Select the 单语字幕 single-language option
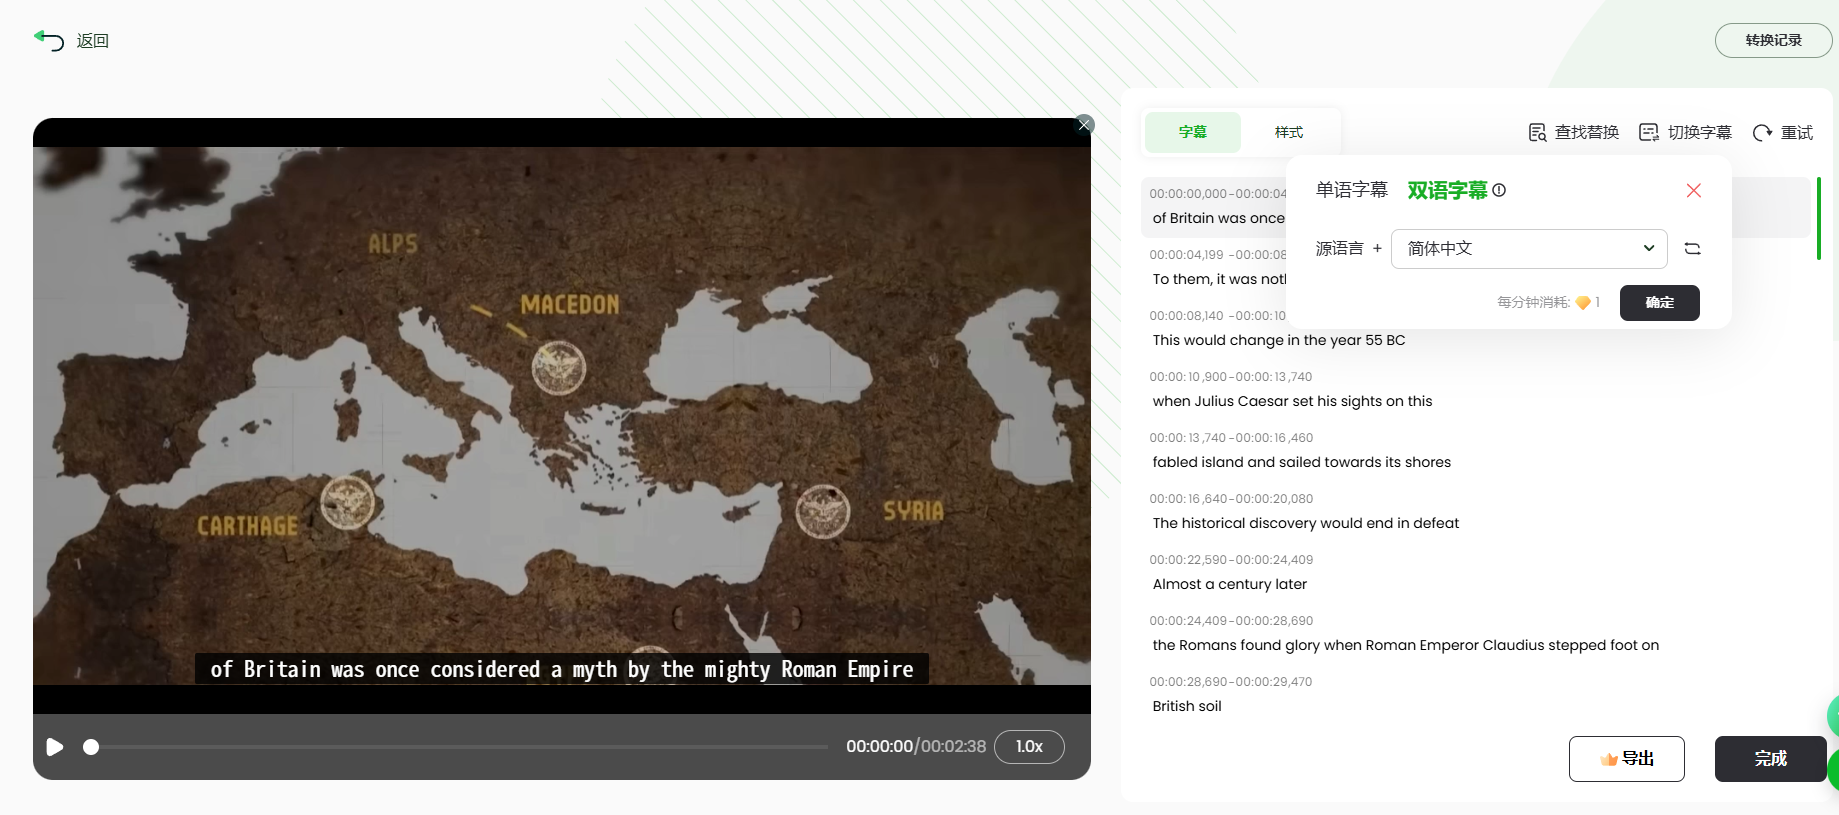 [1352, 190]
